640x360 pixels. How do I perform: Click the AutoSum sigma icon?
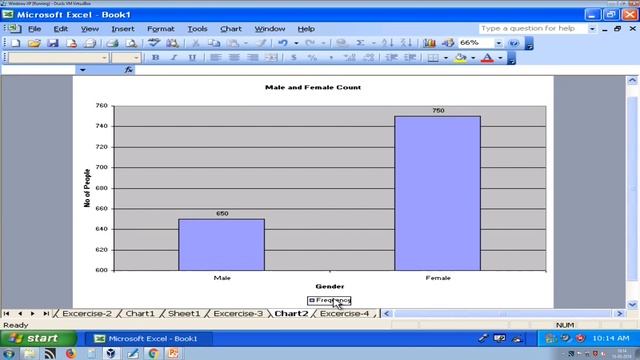(x=360, y=43)
